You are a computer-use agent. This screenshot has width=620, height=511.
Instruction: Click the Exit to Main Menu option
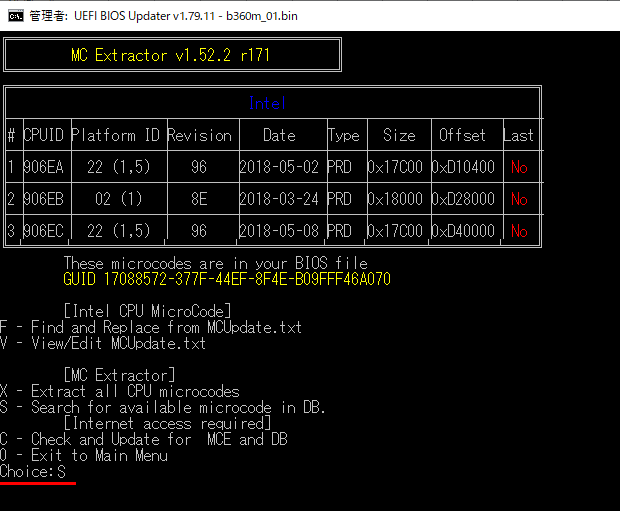[x=84, y=455]
